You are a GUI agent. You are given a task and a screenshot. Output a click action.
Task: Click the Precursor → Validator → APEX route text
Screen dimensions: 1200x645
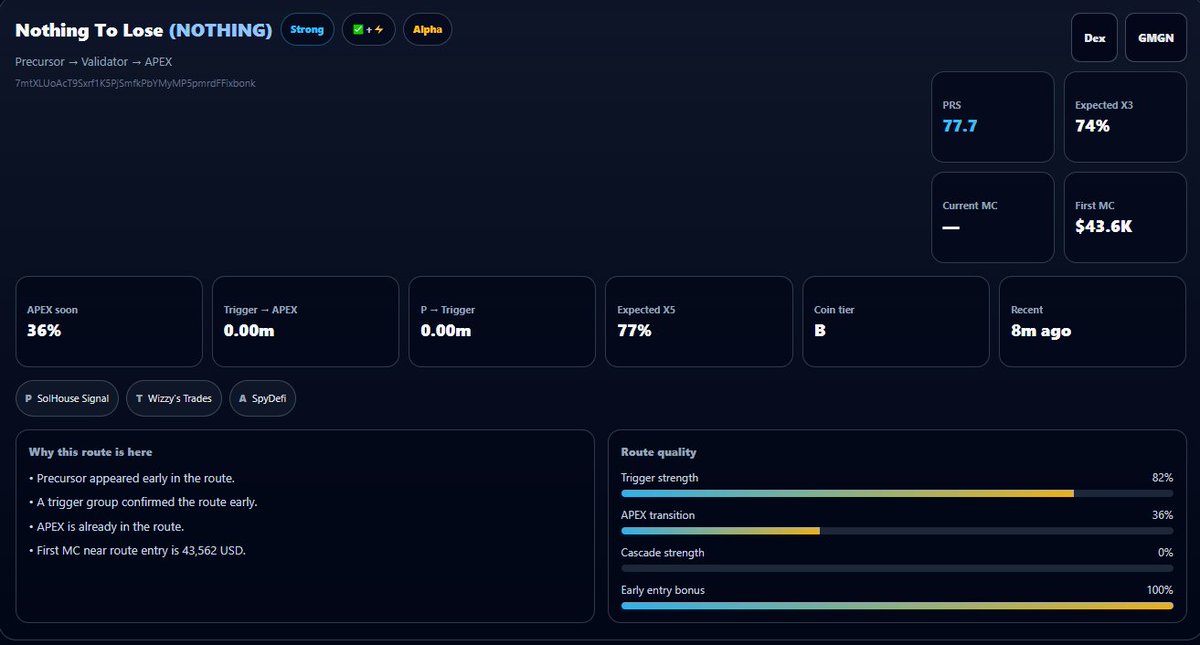click(94, 62)
